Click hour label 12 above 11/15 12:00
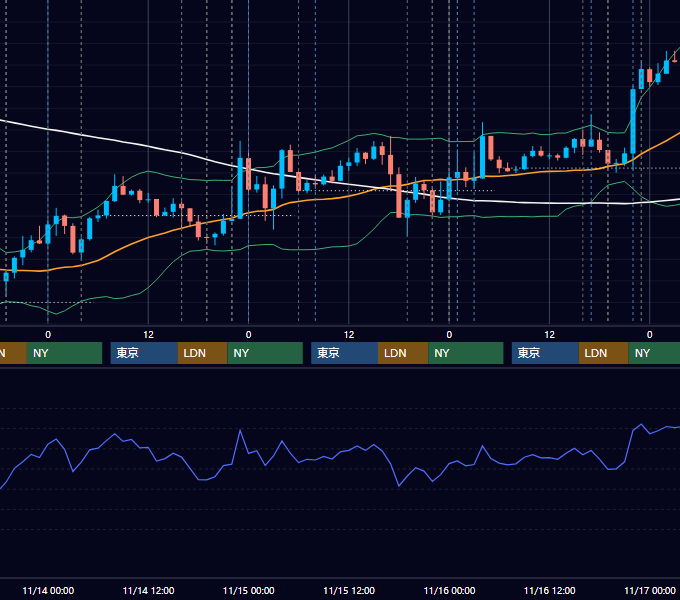 pyautogui.click(x=349, y=335)
